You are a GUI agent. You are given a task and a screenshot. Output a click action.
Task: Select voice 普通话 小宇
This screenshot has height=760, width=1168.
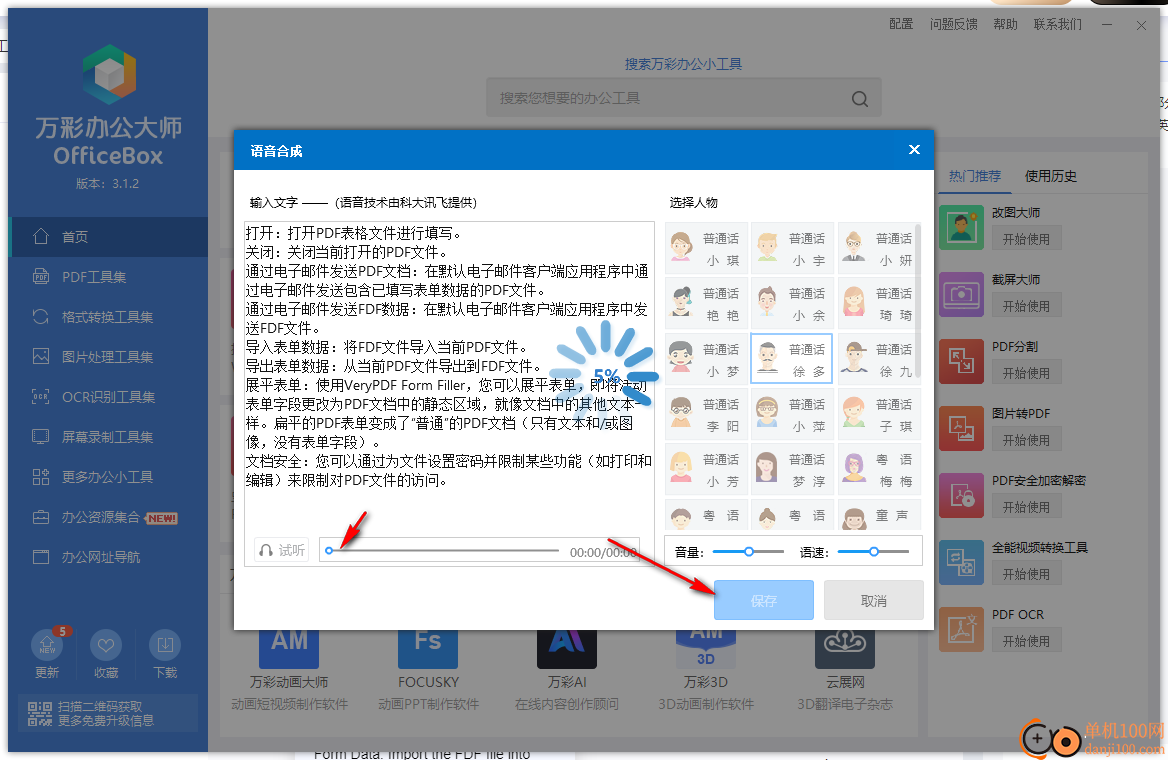791,249
